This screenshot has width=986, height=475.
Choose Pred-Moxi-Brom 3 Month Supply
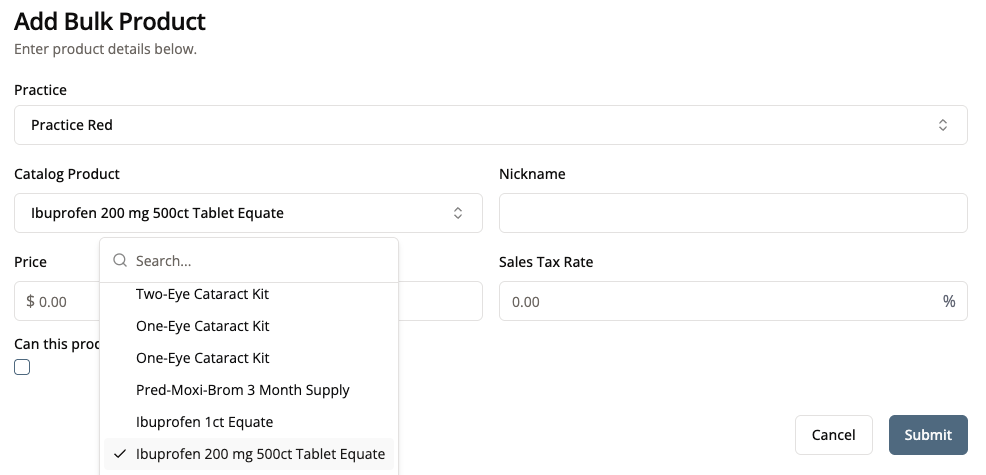point(242,390)
